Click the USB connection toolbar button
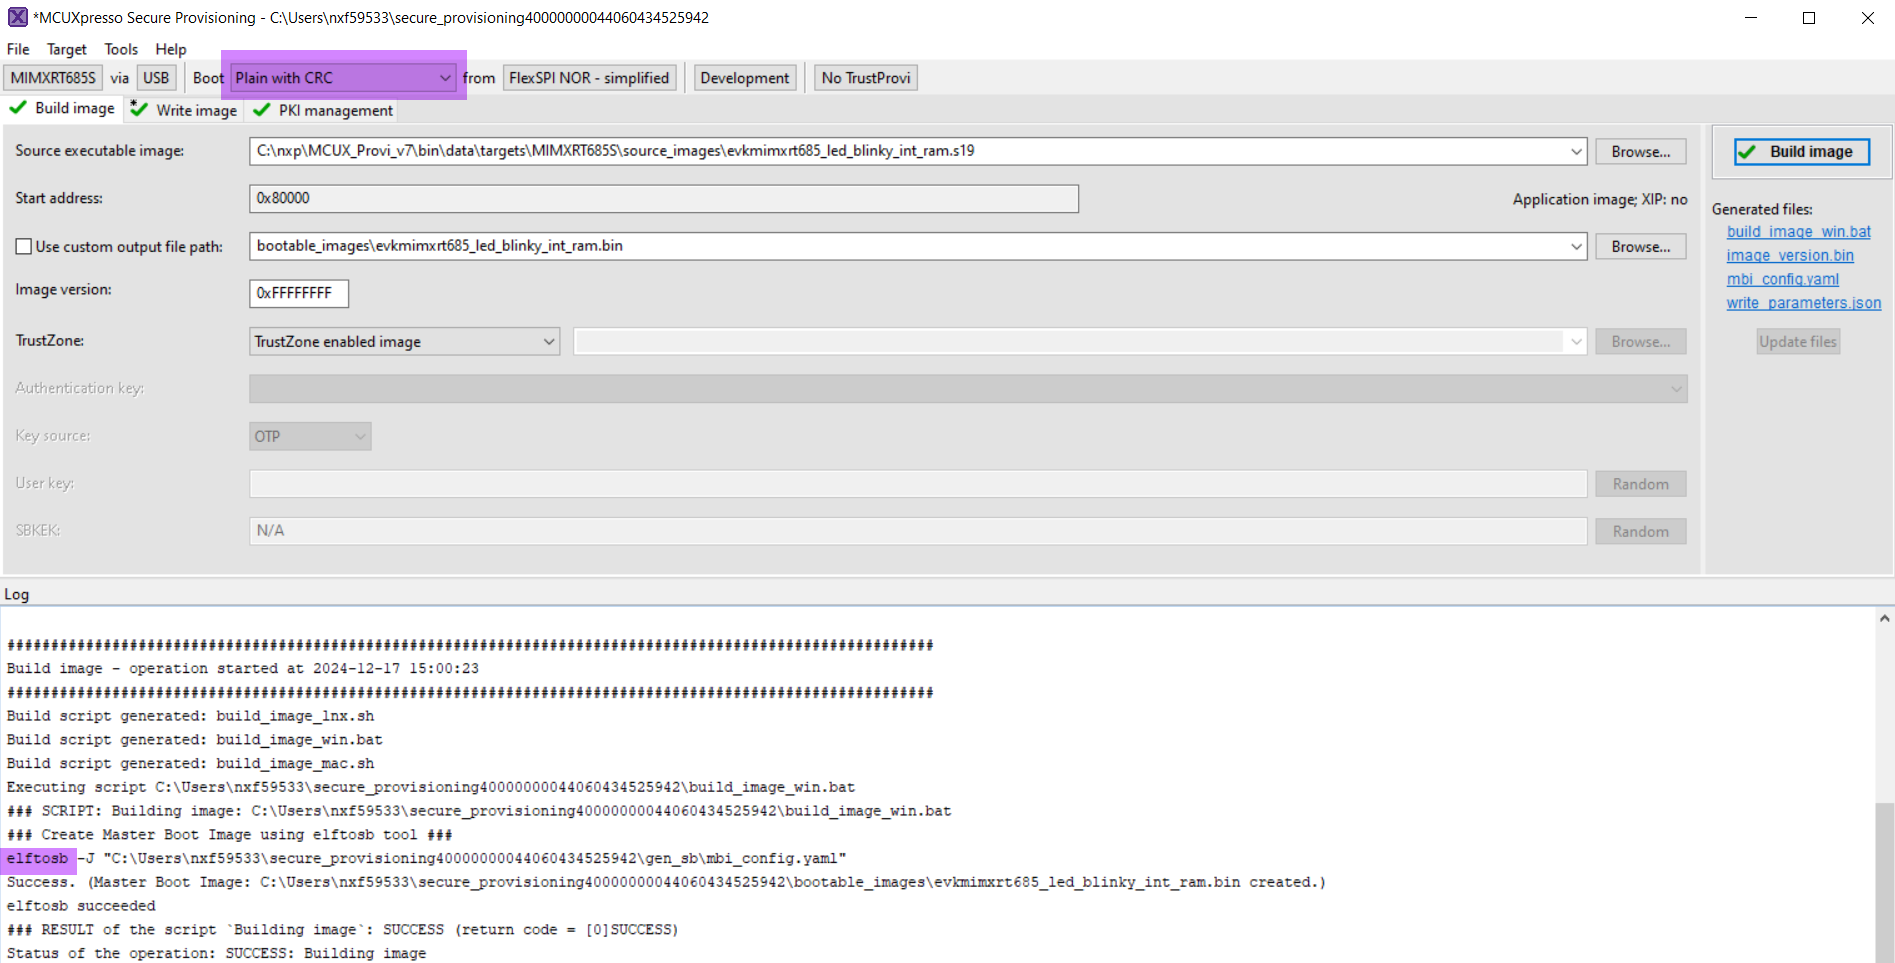 (156, 77)
